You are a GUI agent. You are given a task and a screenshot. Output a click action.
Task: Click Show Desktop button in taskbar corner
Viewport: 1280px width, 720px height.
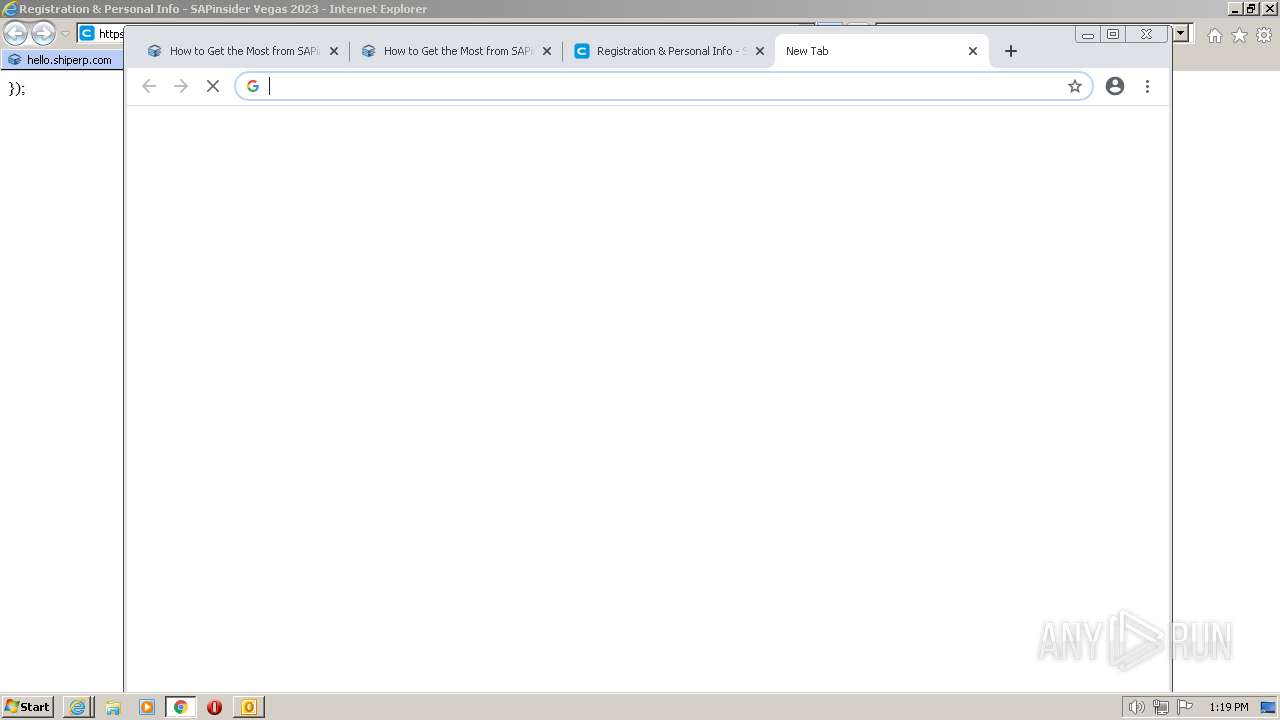coord(1269,707)
